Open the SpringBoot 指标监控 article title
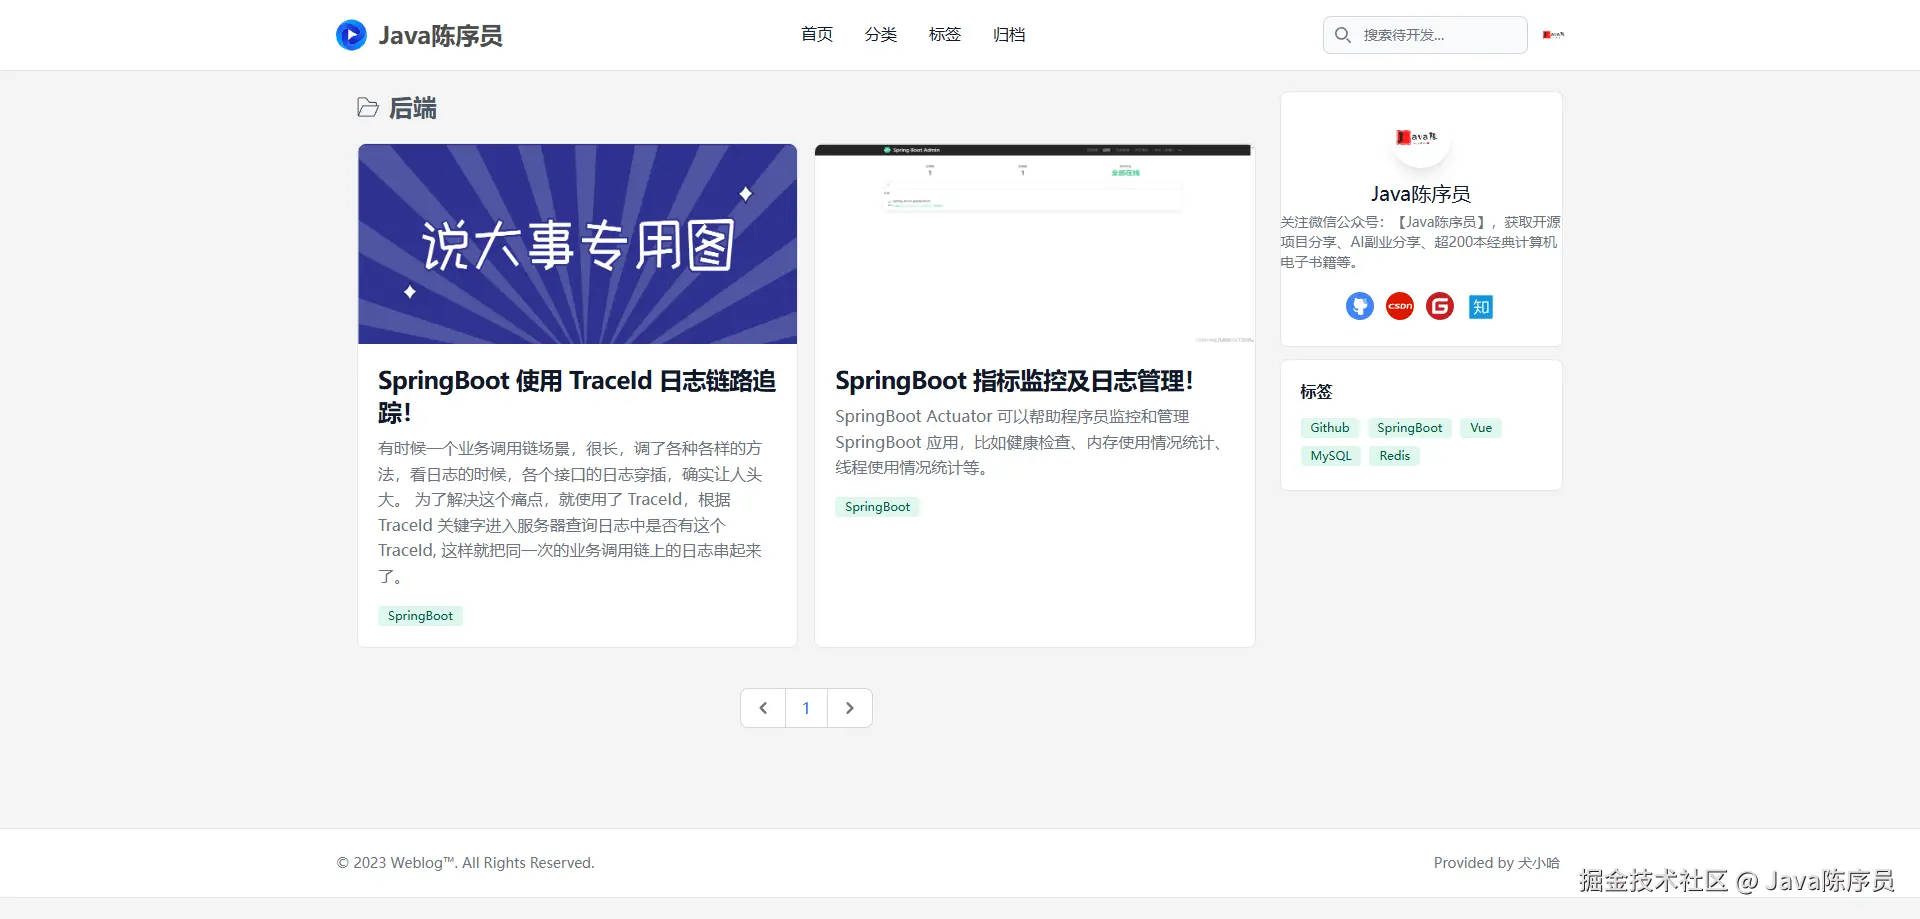The image size is (1920, 919). 1014,381
